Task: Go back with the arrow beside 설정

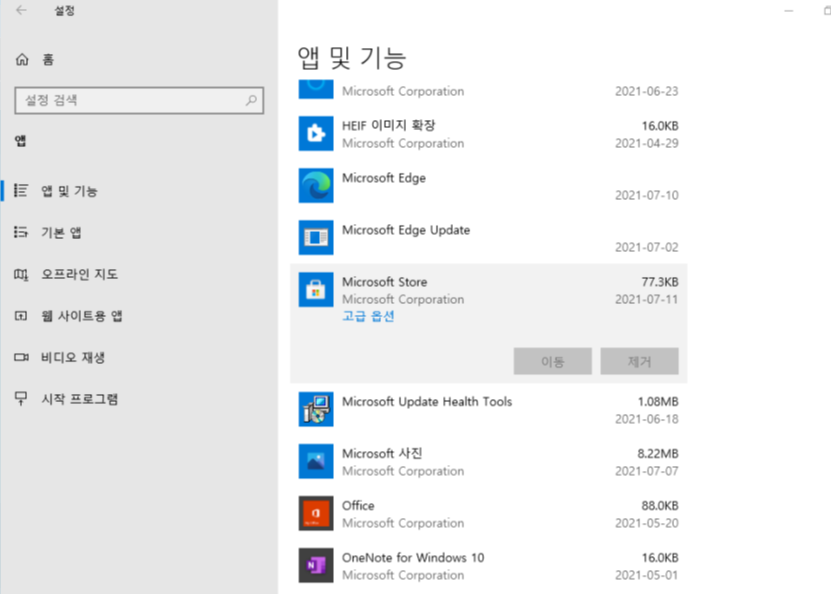Action: click(21, 11)
